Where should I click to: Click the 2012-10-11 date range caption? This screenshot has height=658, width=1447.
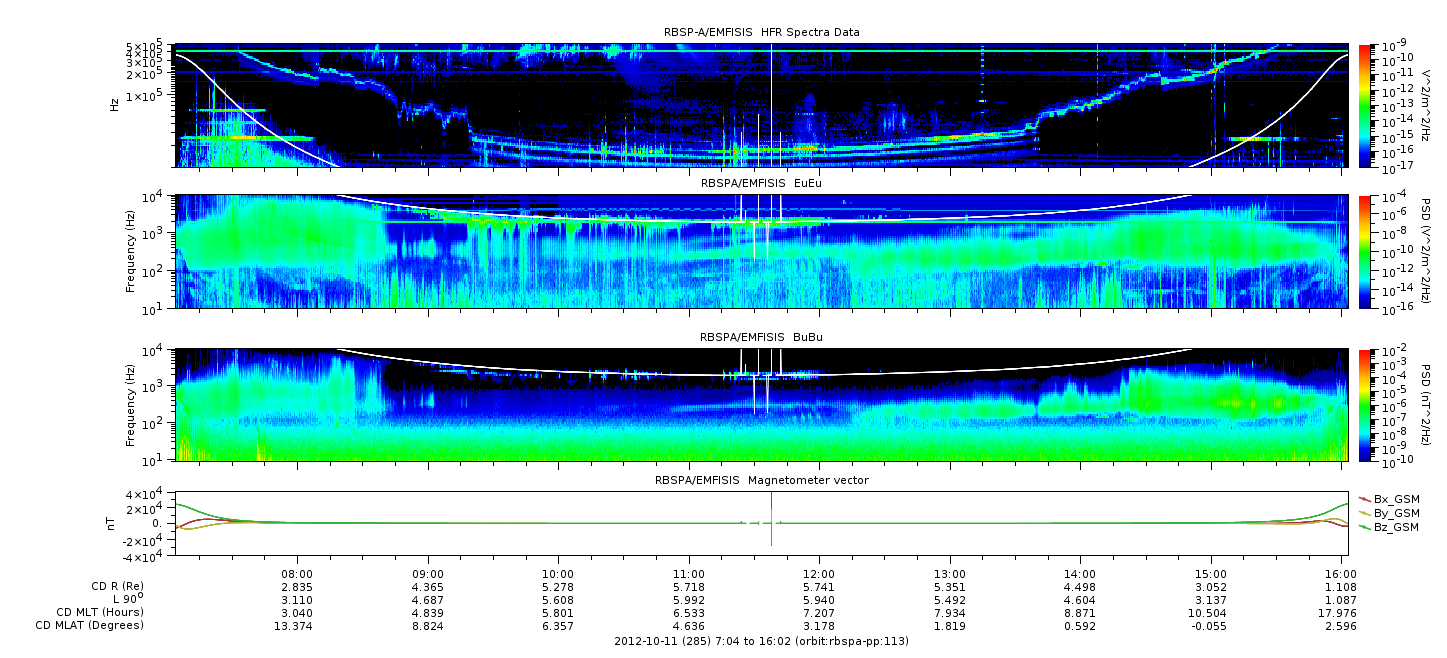761,641
